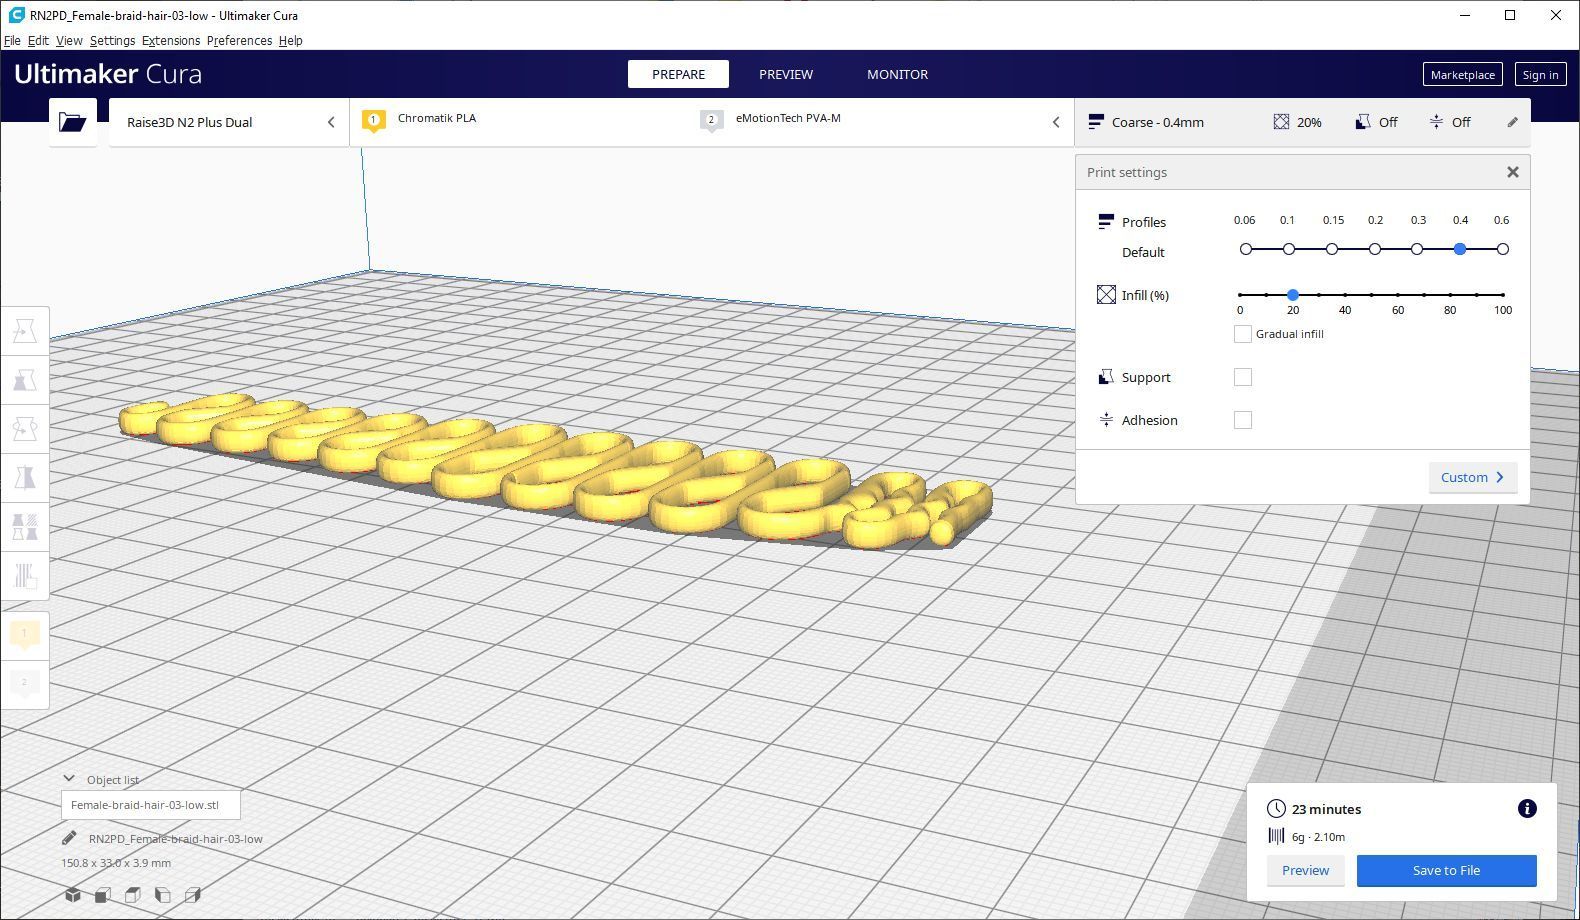Click the print info icon beside time estimate
The height and width of the screenshot is (920, 1580).
1526,809
